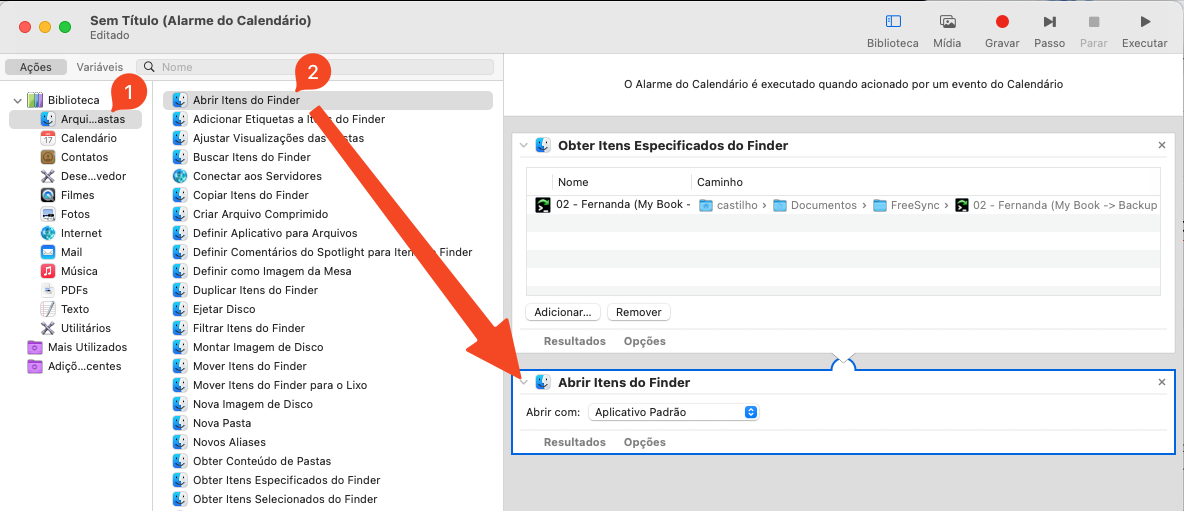Select Utilitários in the sidebar
Image resolution: width=1184 pixels, height=511 pixels.
[x=85, y=328]
